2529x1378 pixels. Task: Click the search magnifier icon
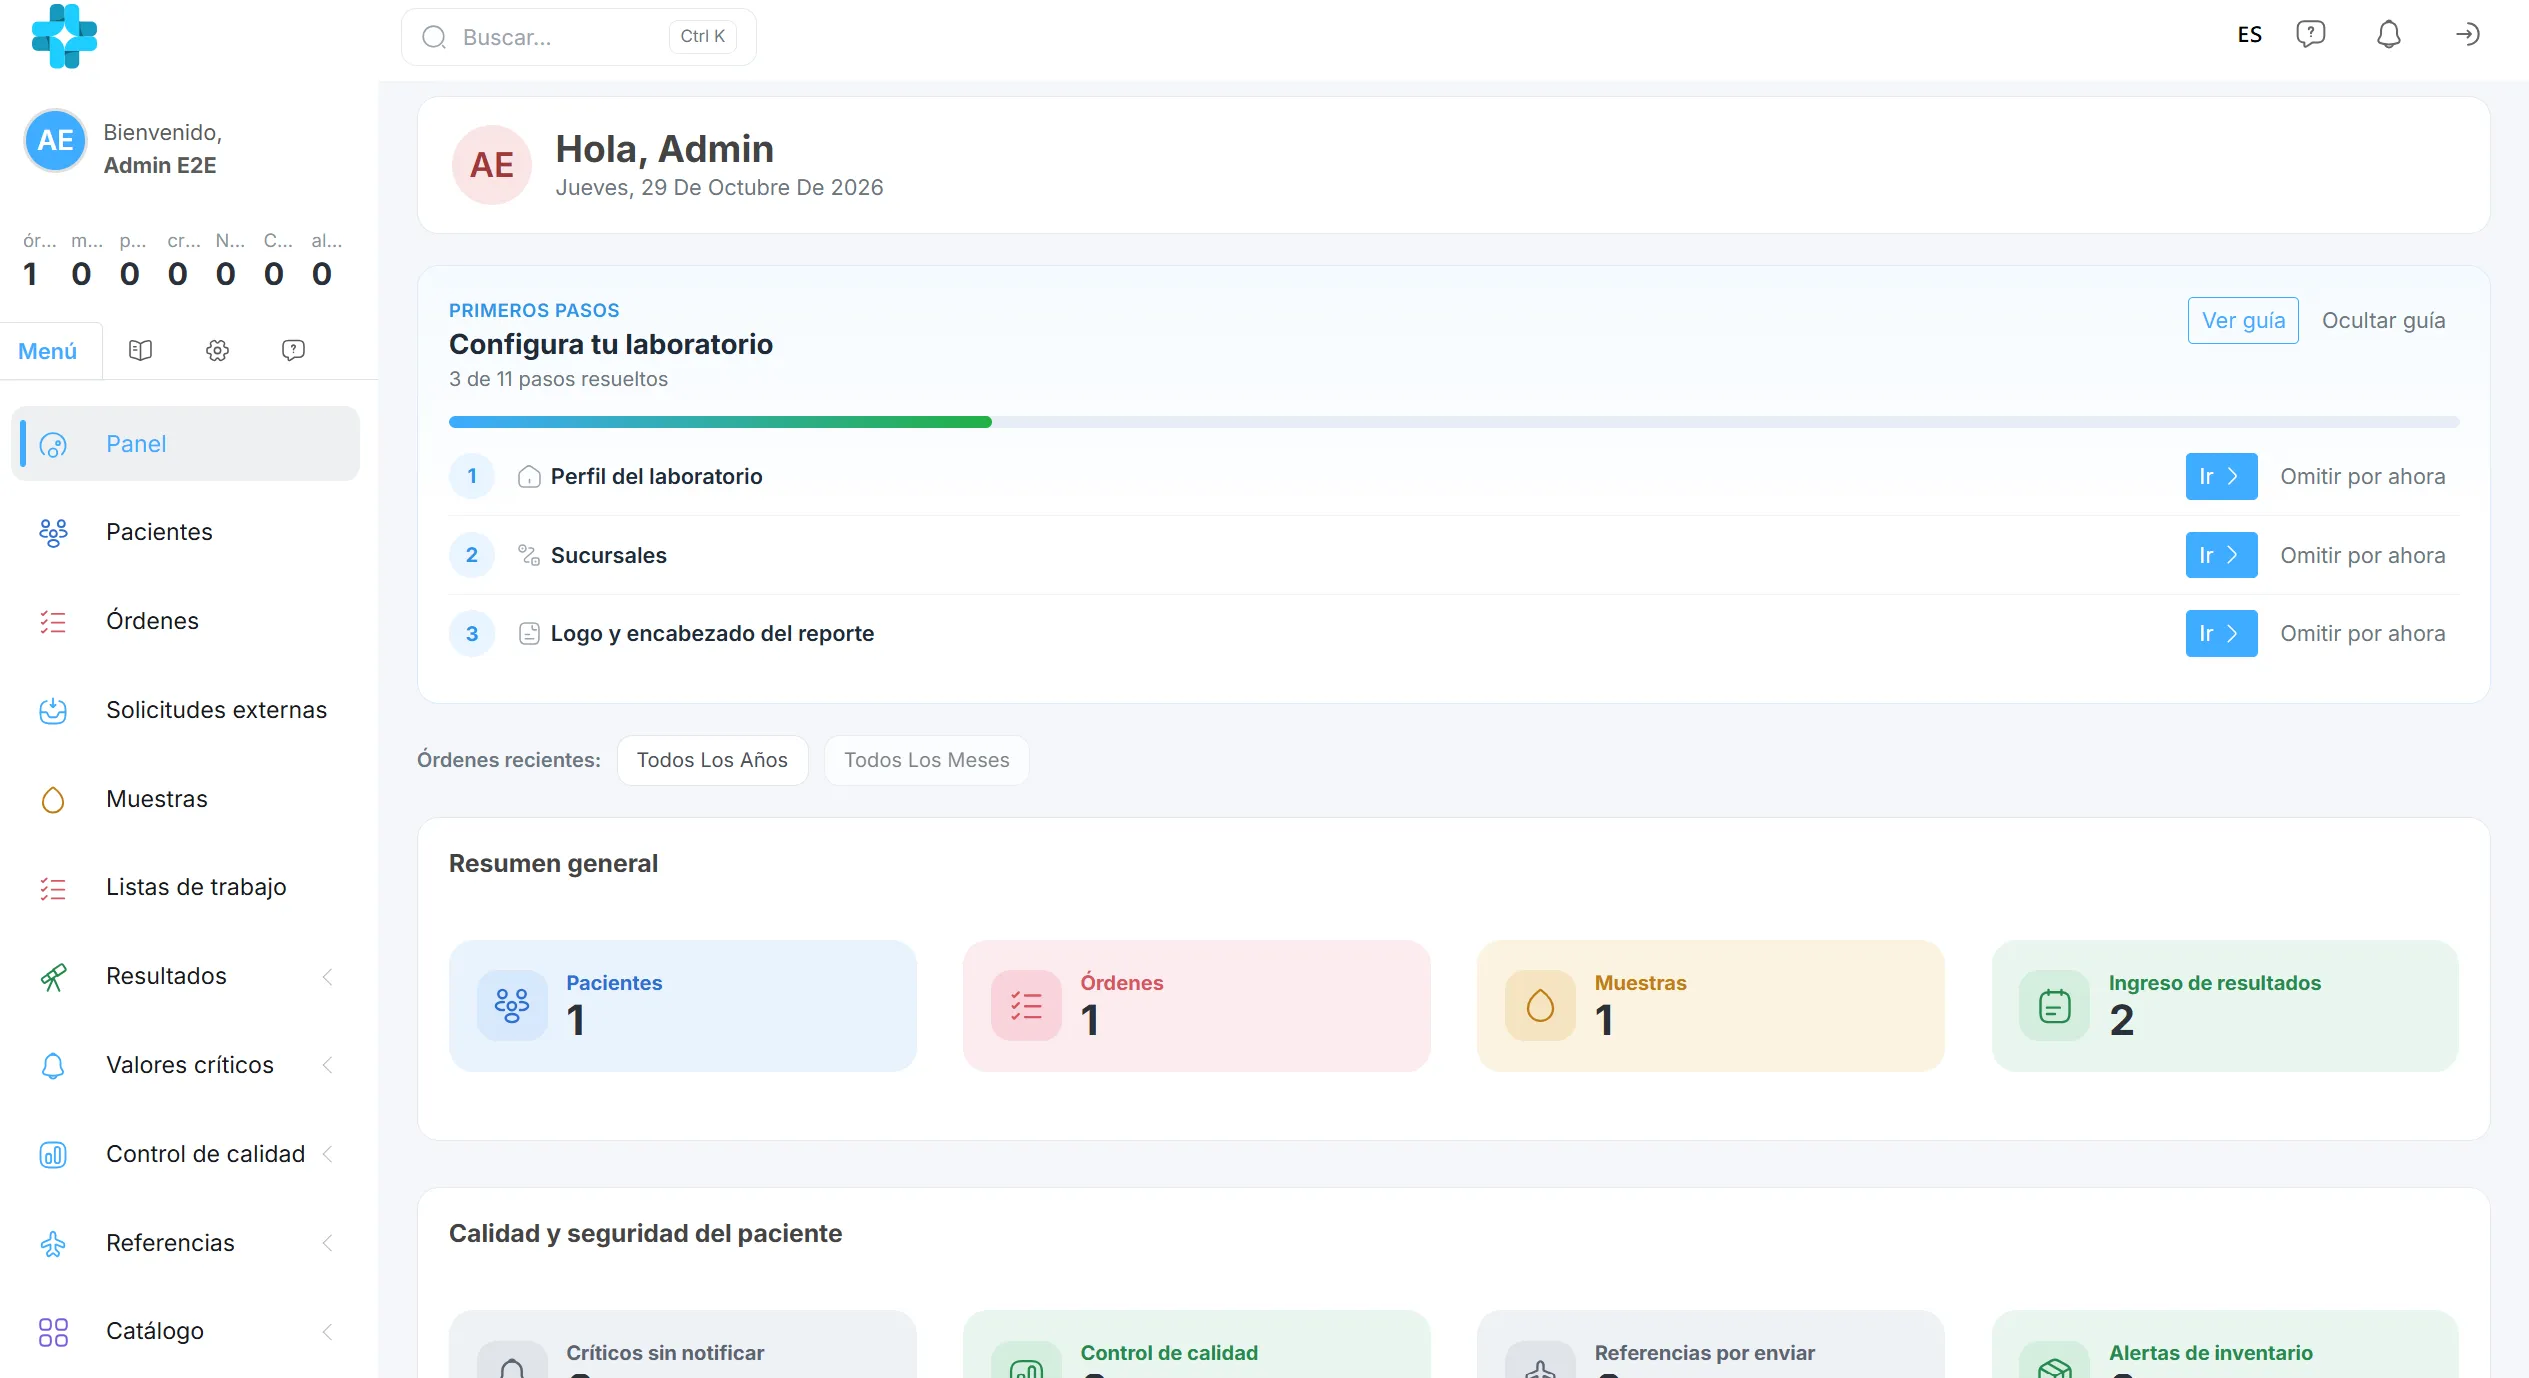[x=434, y=37]
